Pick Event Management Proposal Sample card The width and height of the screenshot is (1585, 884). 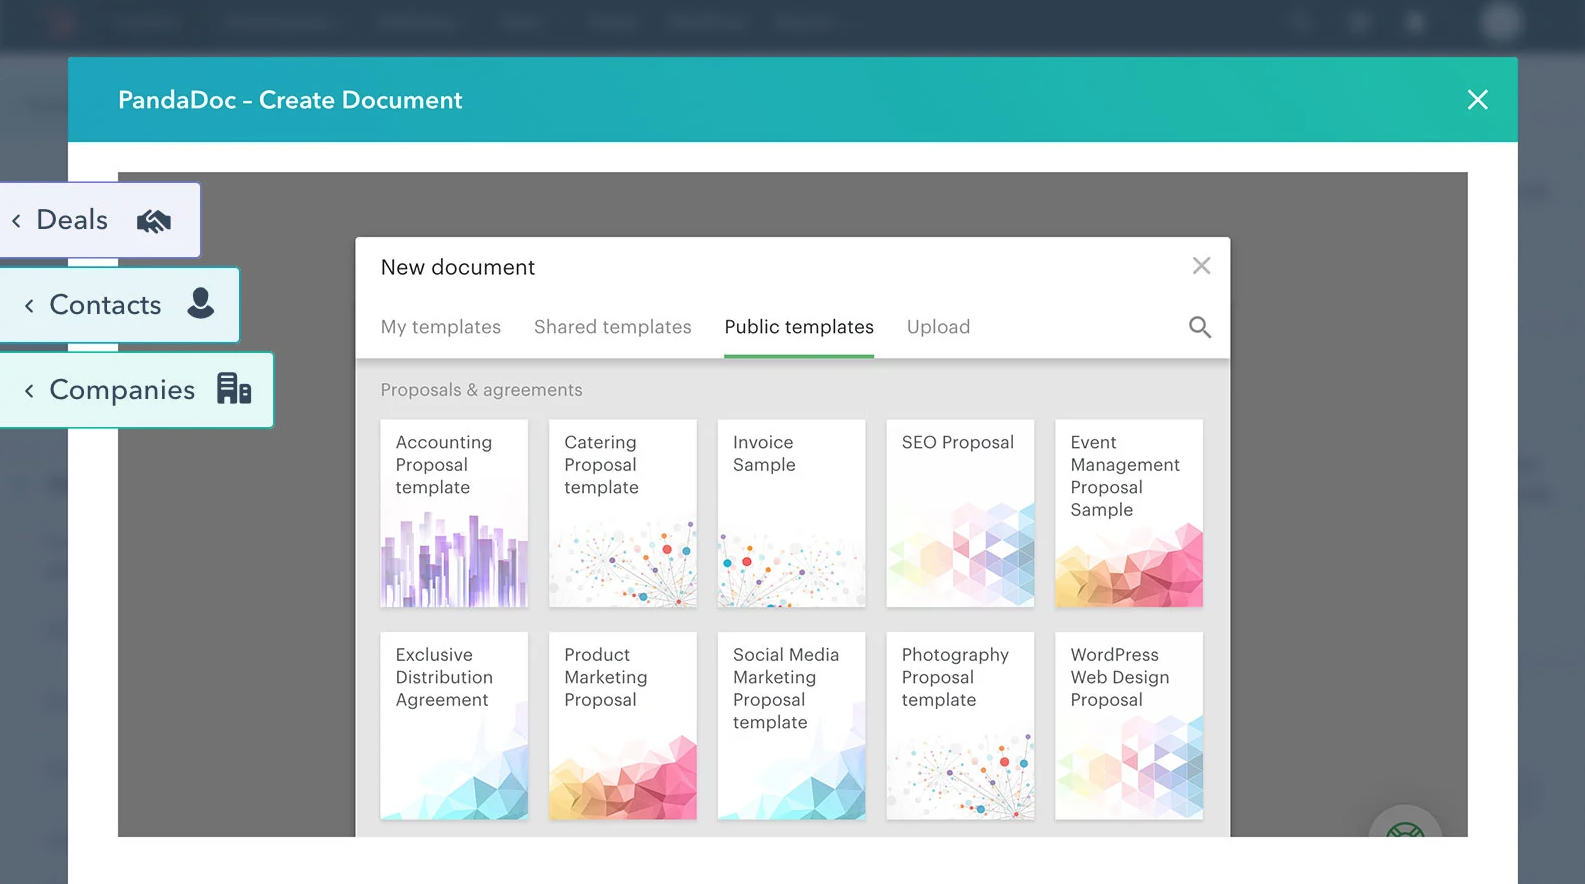coord(1129,513)
